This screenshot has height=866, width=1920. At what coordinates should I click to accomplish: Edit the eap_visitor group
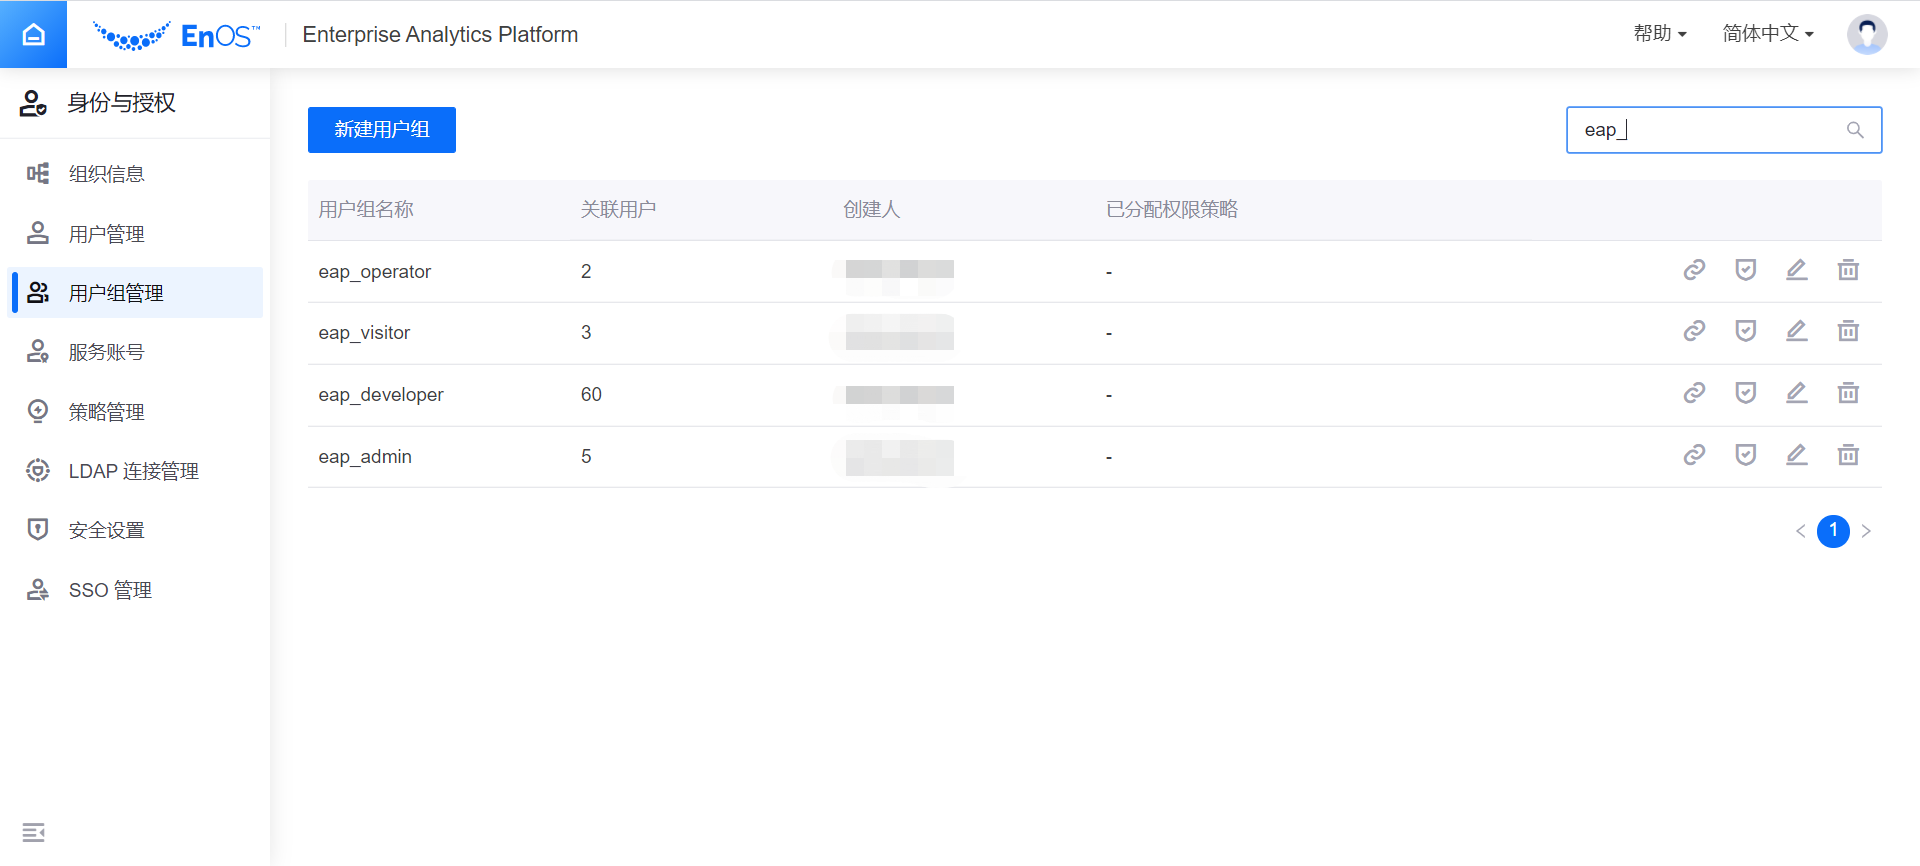1797,331
